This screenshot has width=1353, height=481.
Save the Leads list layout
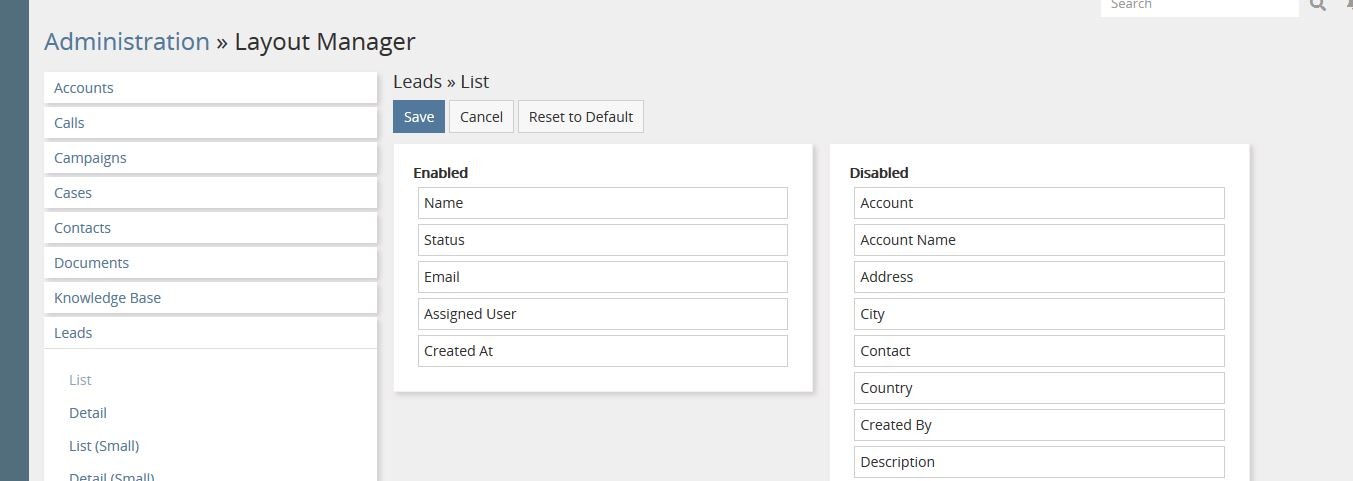(418, 117)
